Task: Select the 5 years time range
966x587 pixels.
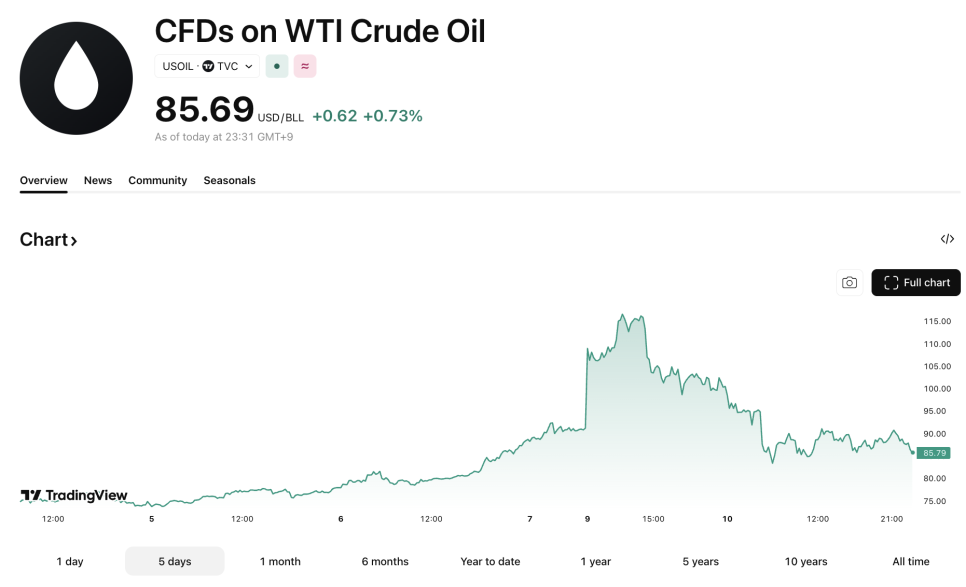Action: [x=701, y=562]
